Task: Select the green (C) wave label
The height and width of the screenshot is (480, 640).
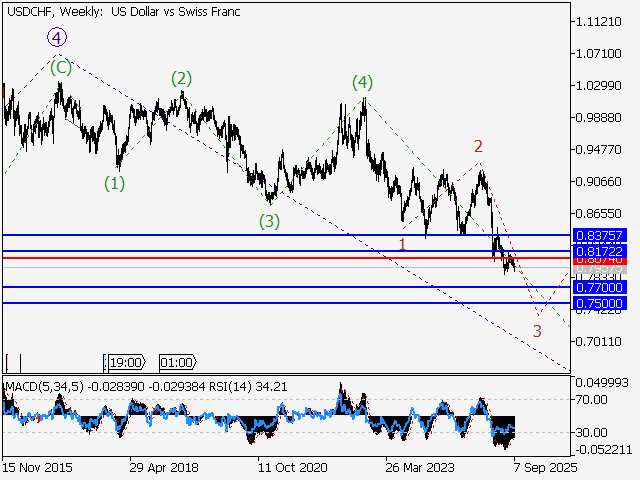Action: [x=60, y=67]
